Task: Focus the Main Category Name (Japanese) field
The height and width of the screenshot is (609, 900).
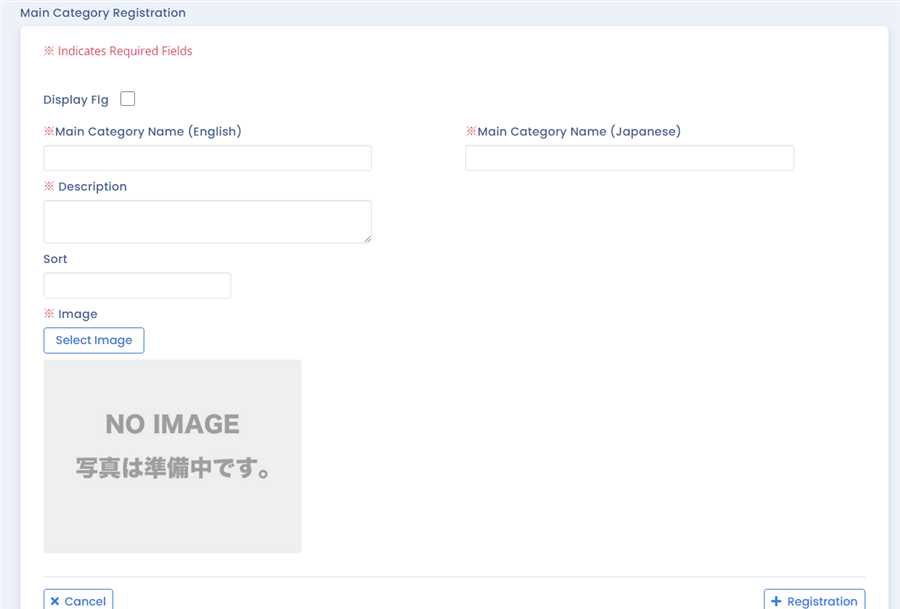Action: 629,158
